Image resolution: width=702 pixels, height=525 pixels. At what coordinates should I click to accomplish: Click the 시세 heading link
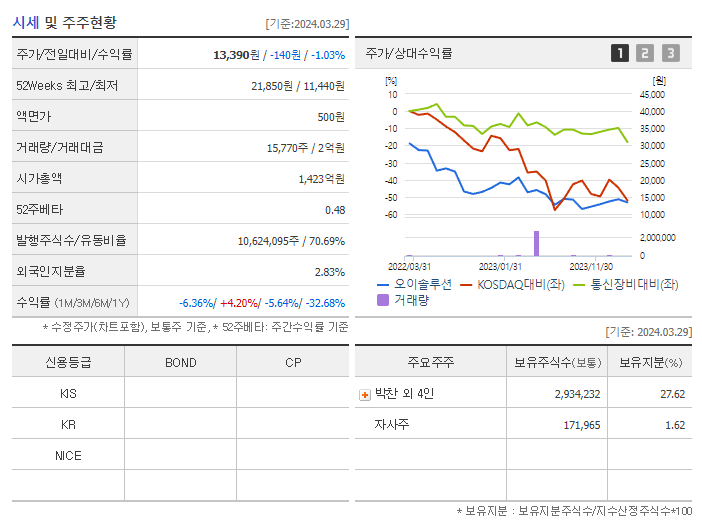click(26, 22)
